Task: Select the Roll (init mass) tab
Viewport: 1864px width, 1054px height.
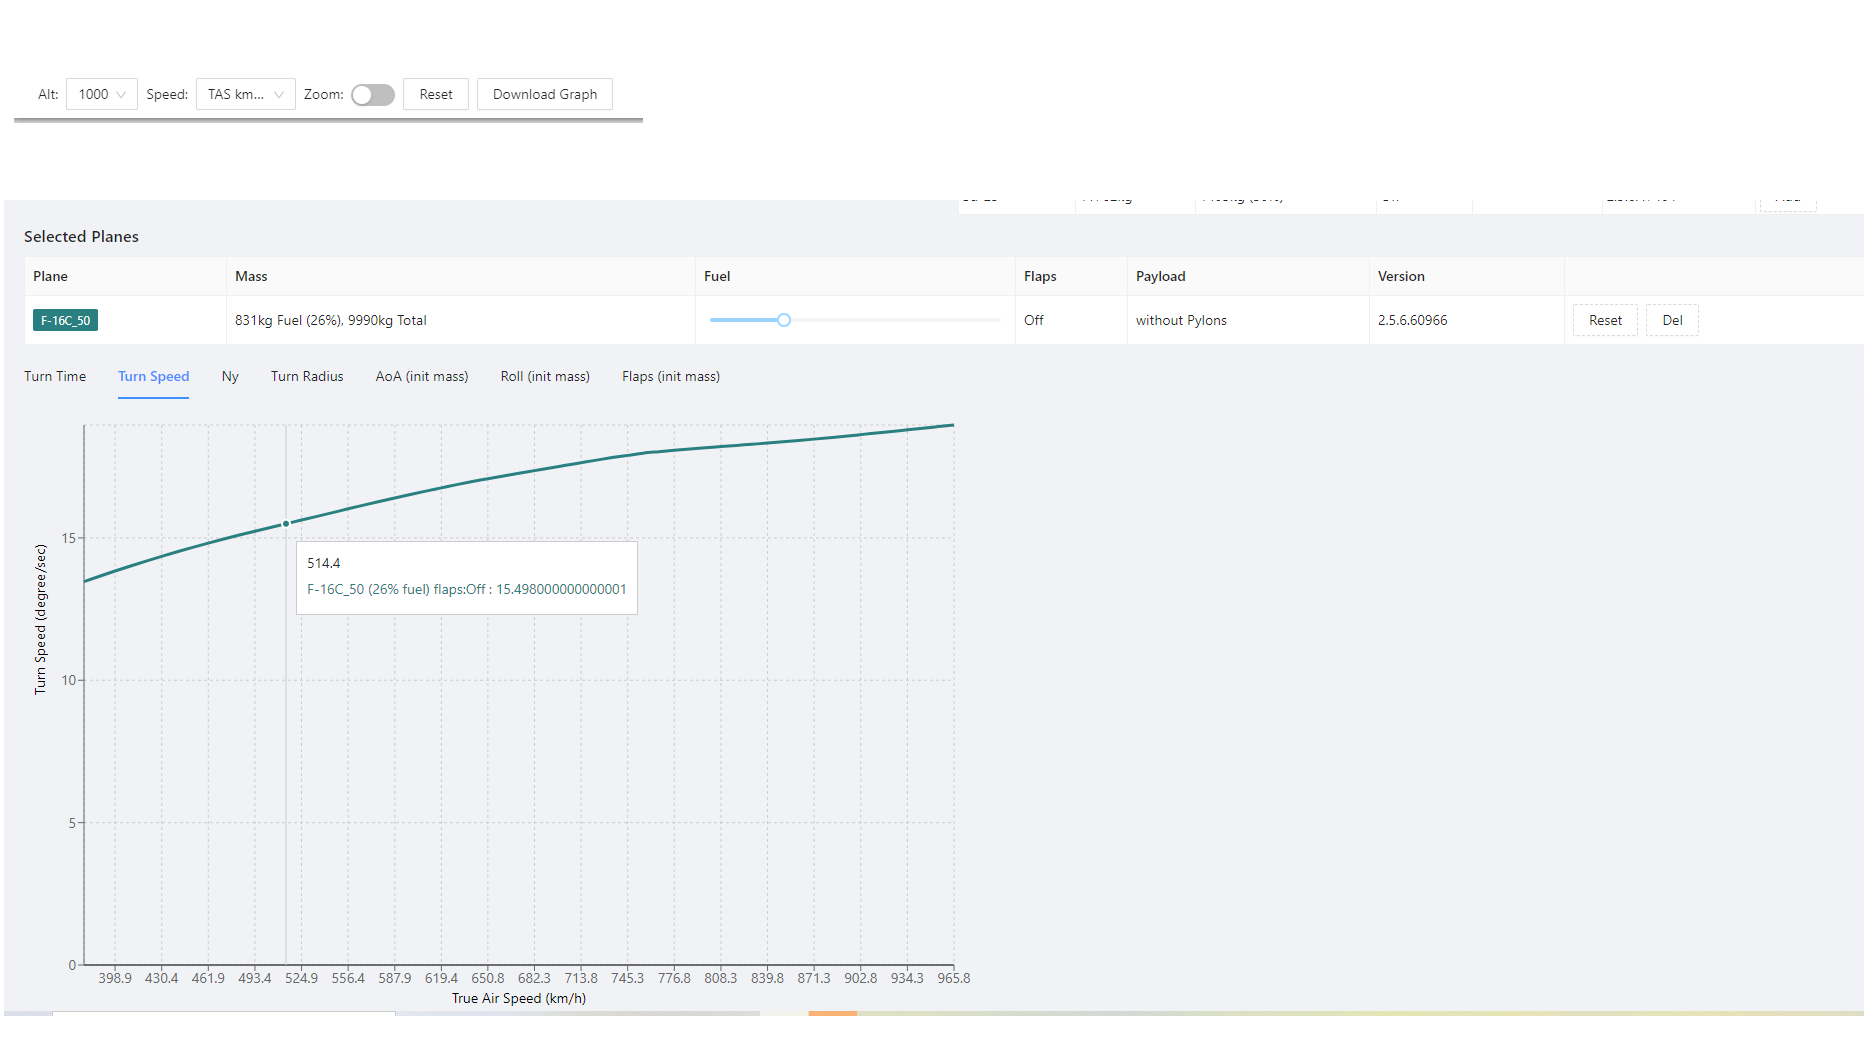Action: (545, 376)
